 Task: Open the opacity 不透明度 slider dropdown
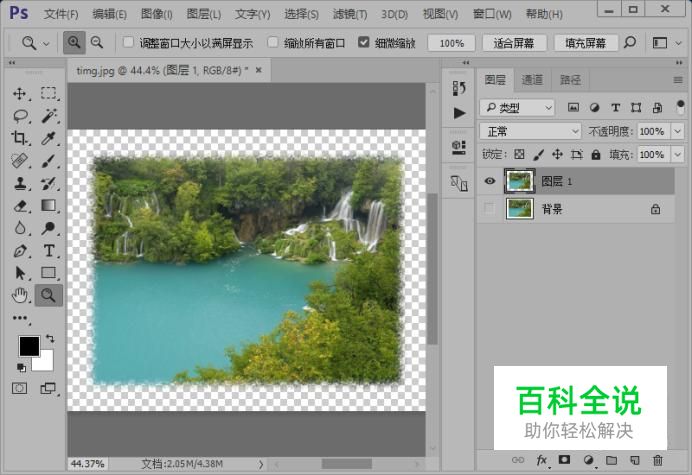click(x=677, y=131)
